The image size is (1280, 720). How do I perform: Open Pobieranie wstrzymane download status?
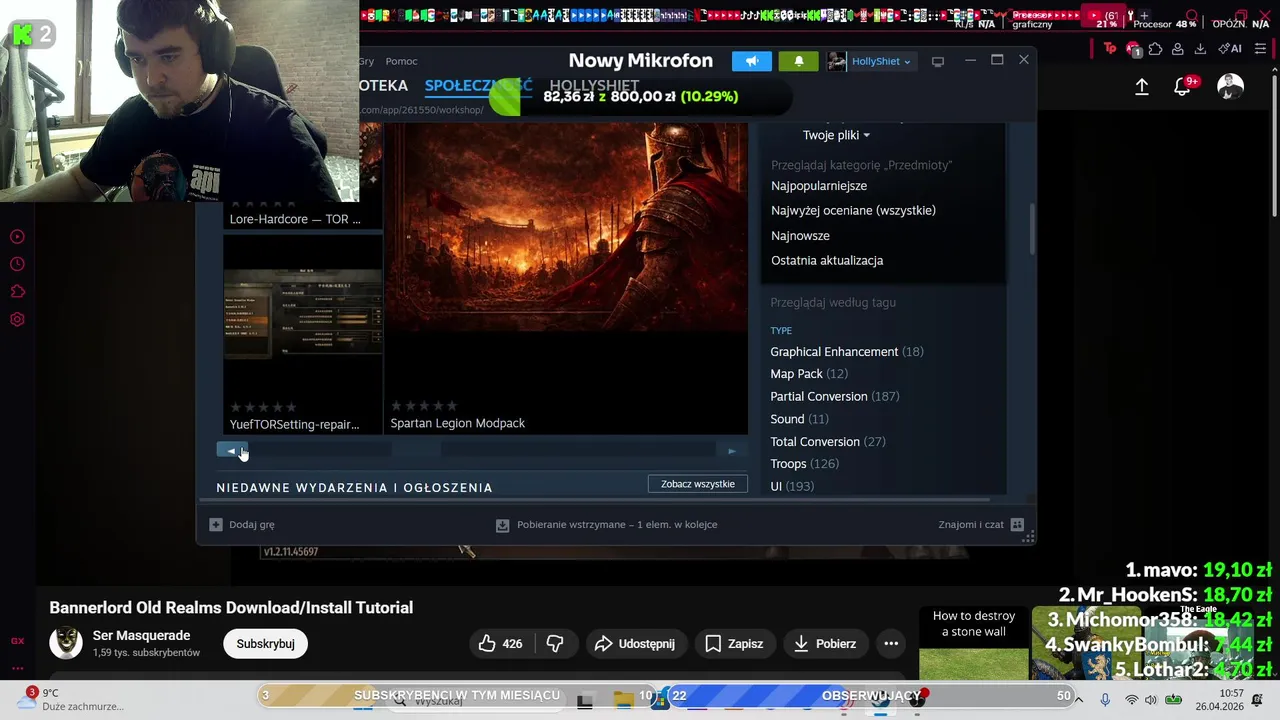click(607, 524)
